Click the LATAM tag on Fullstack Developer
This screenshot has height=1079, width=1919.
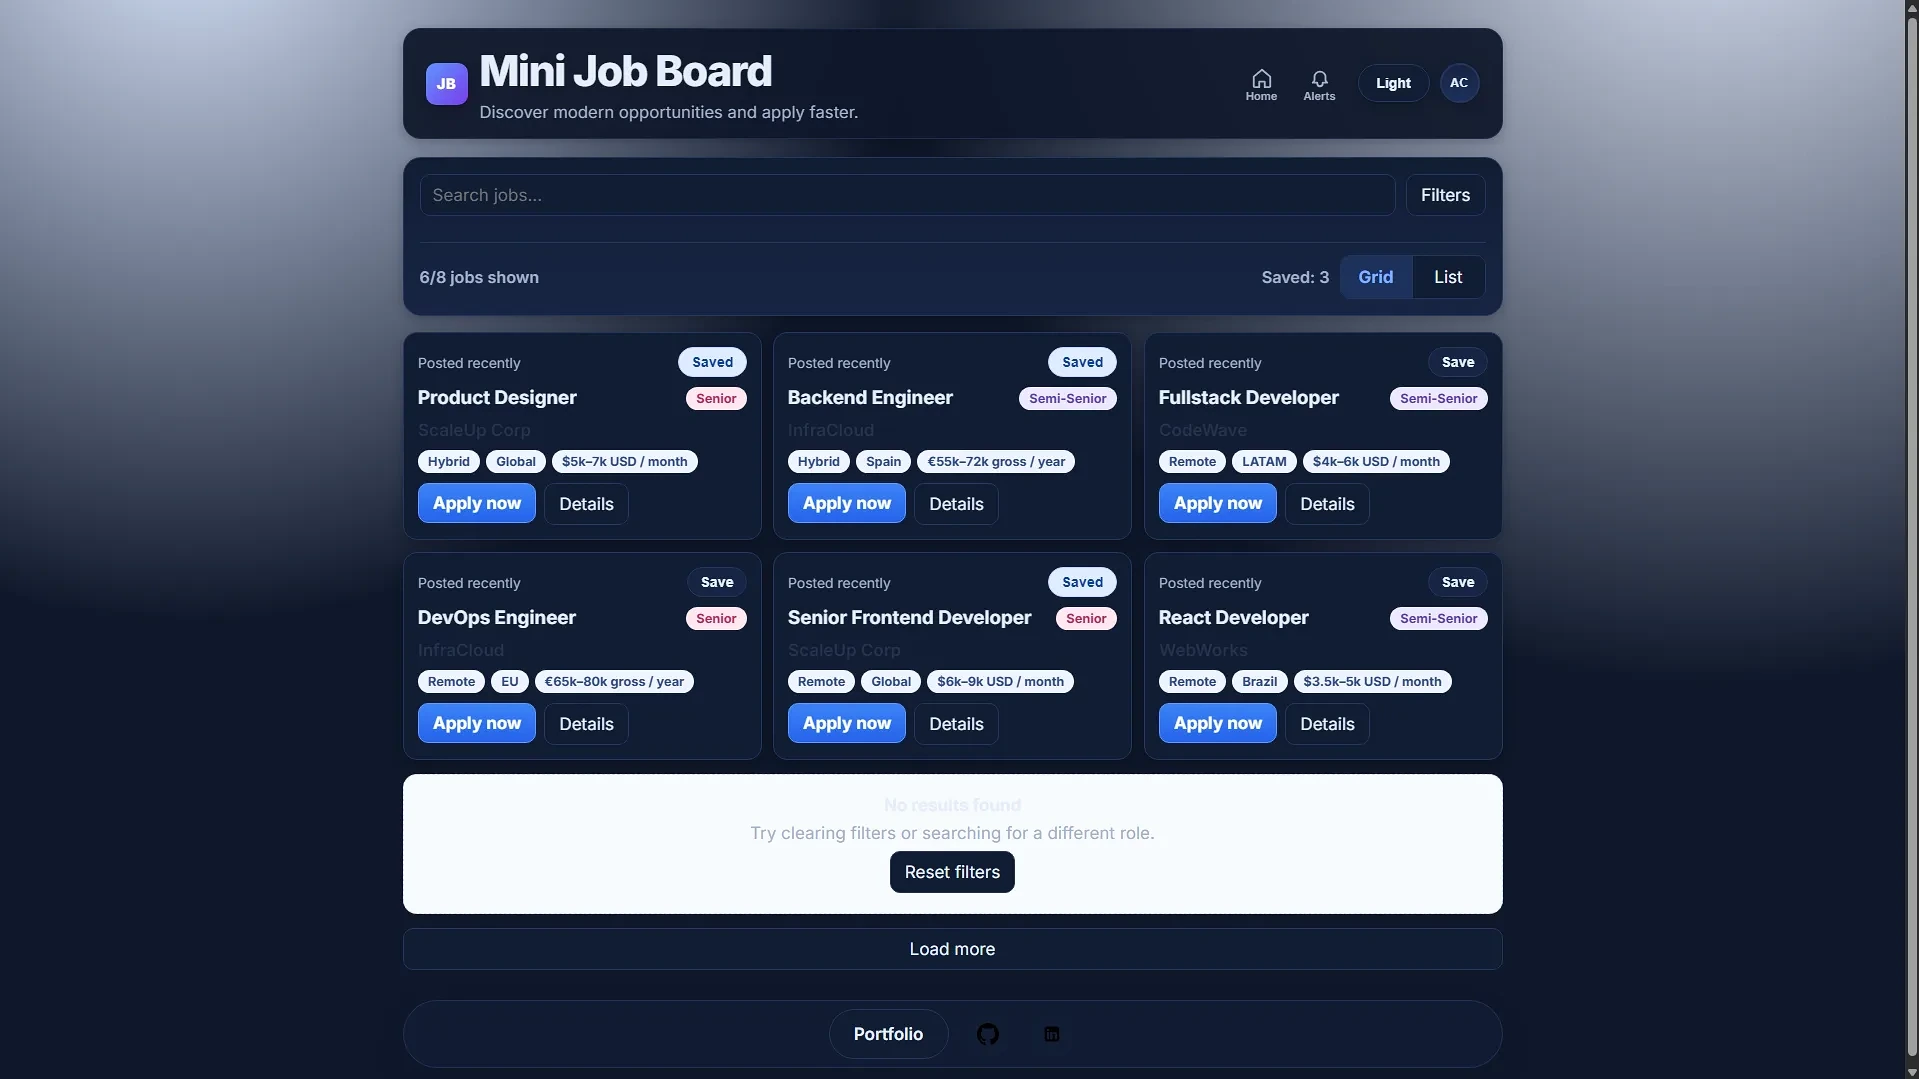click(x=1264, y=461)
